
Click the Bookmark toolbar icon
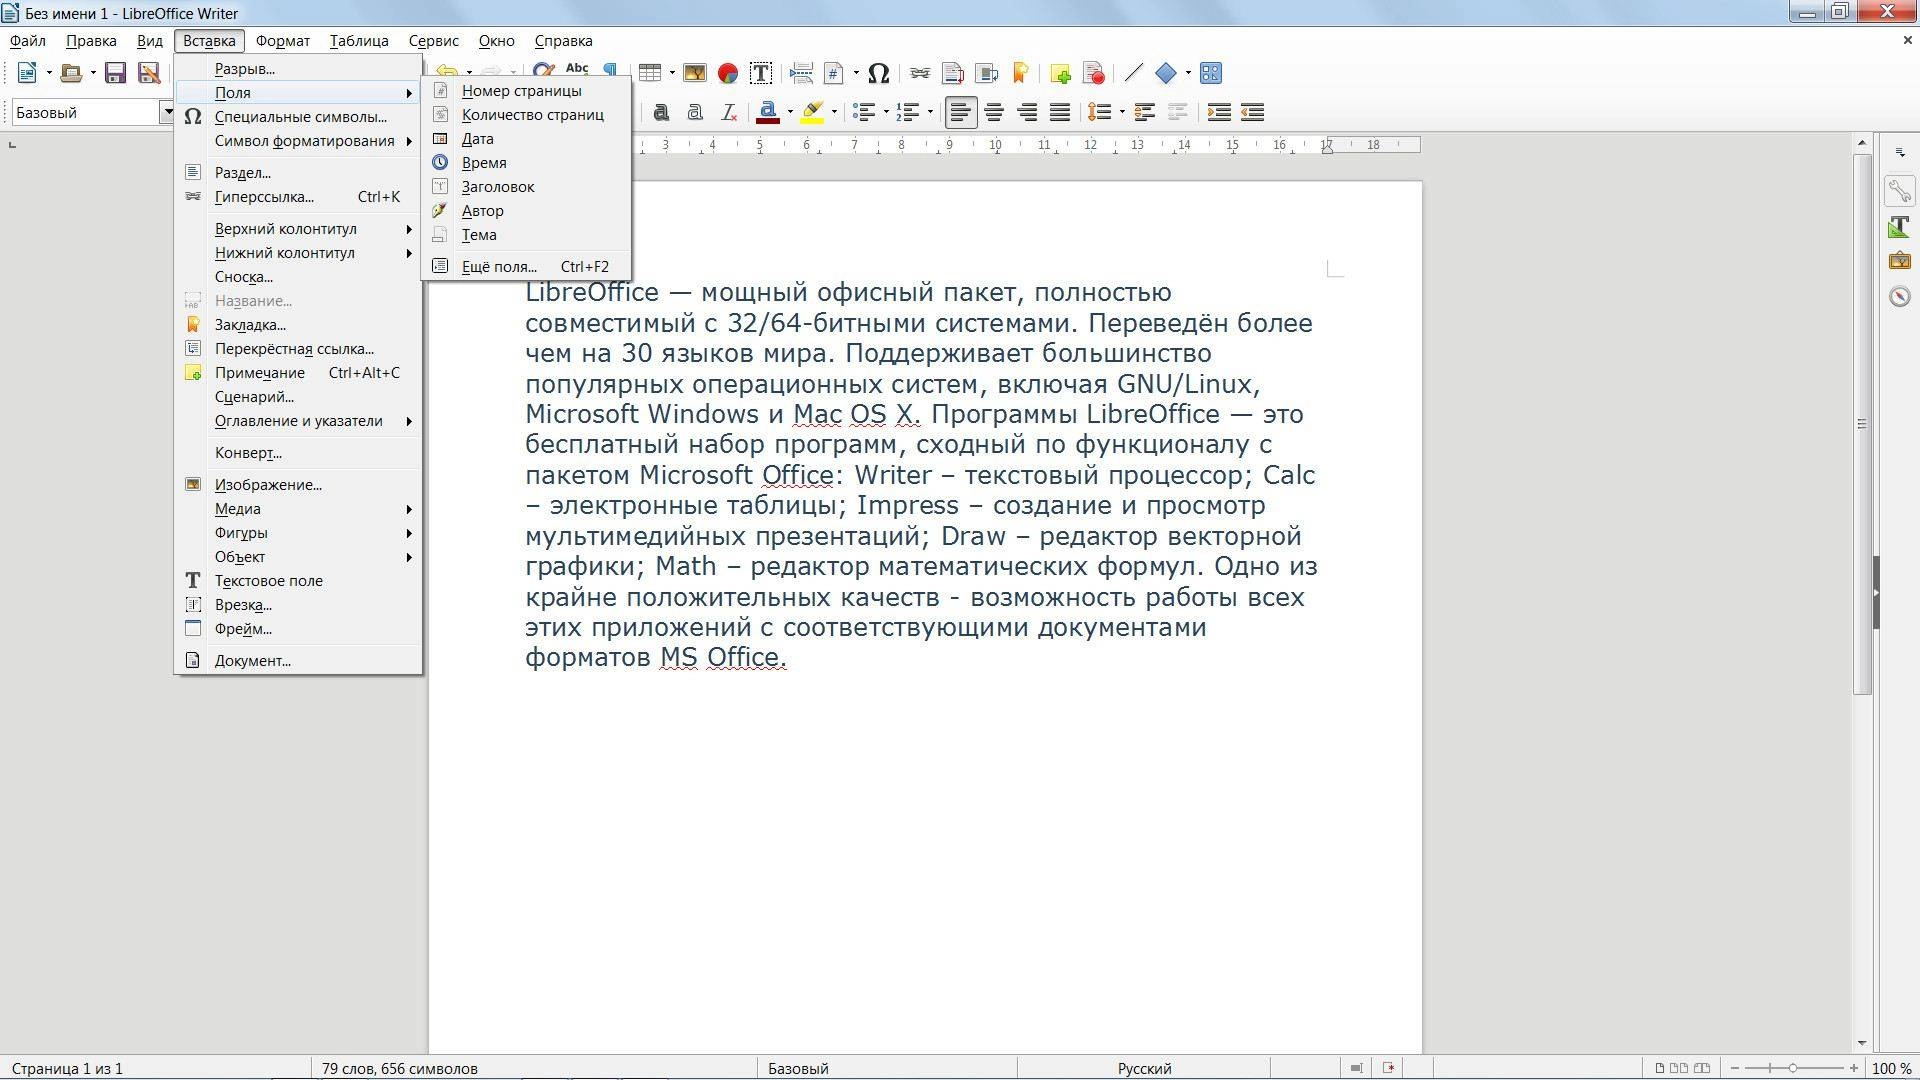[1020, 73]
